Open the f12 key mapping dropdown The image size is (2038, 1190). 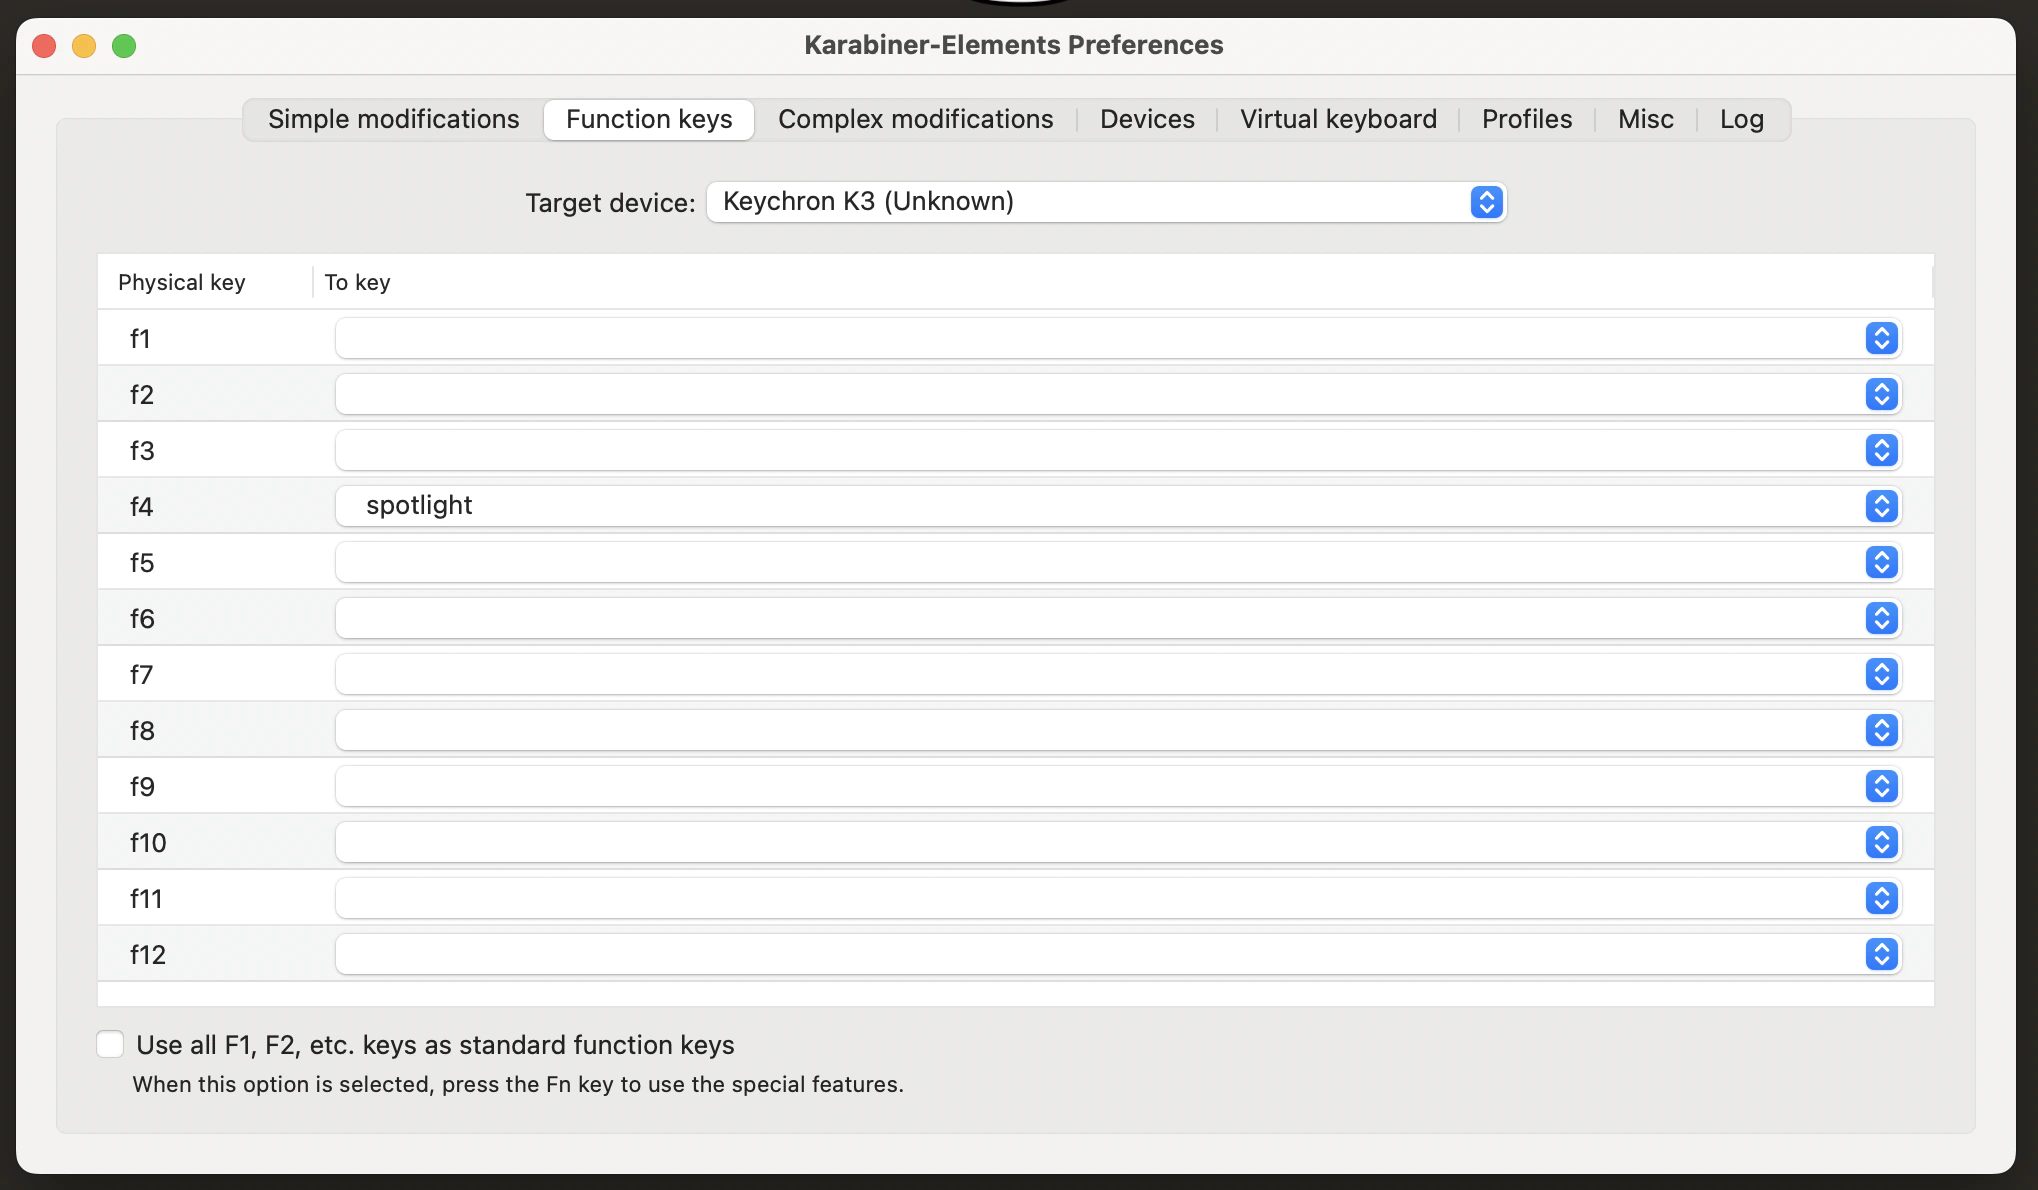point(1117,954)
